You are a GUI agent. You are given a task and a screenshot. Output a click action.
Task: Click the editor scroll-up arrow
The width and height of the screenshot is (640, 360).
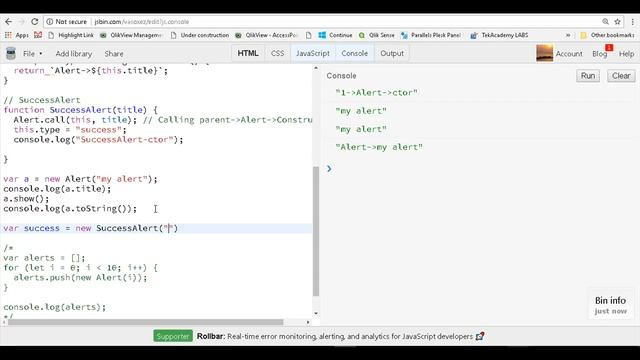316,68
